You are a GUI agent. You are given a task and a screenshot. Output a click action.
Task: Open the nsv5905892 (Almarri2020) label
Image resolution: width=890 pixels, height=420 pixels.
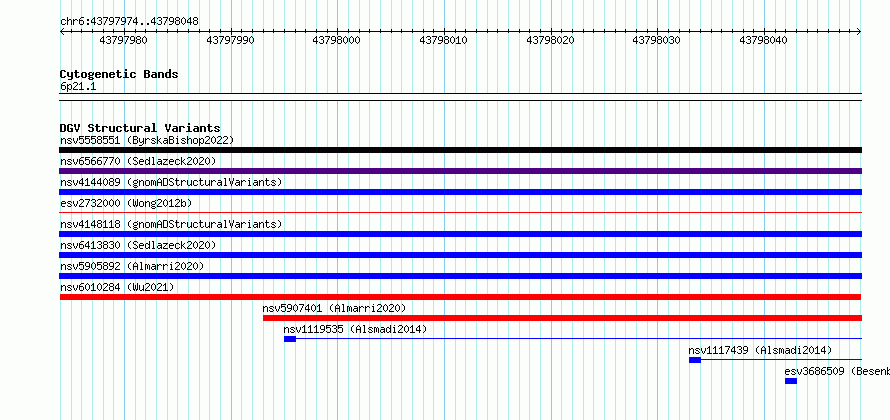tap(132, 266)
